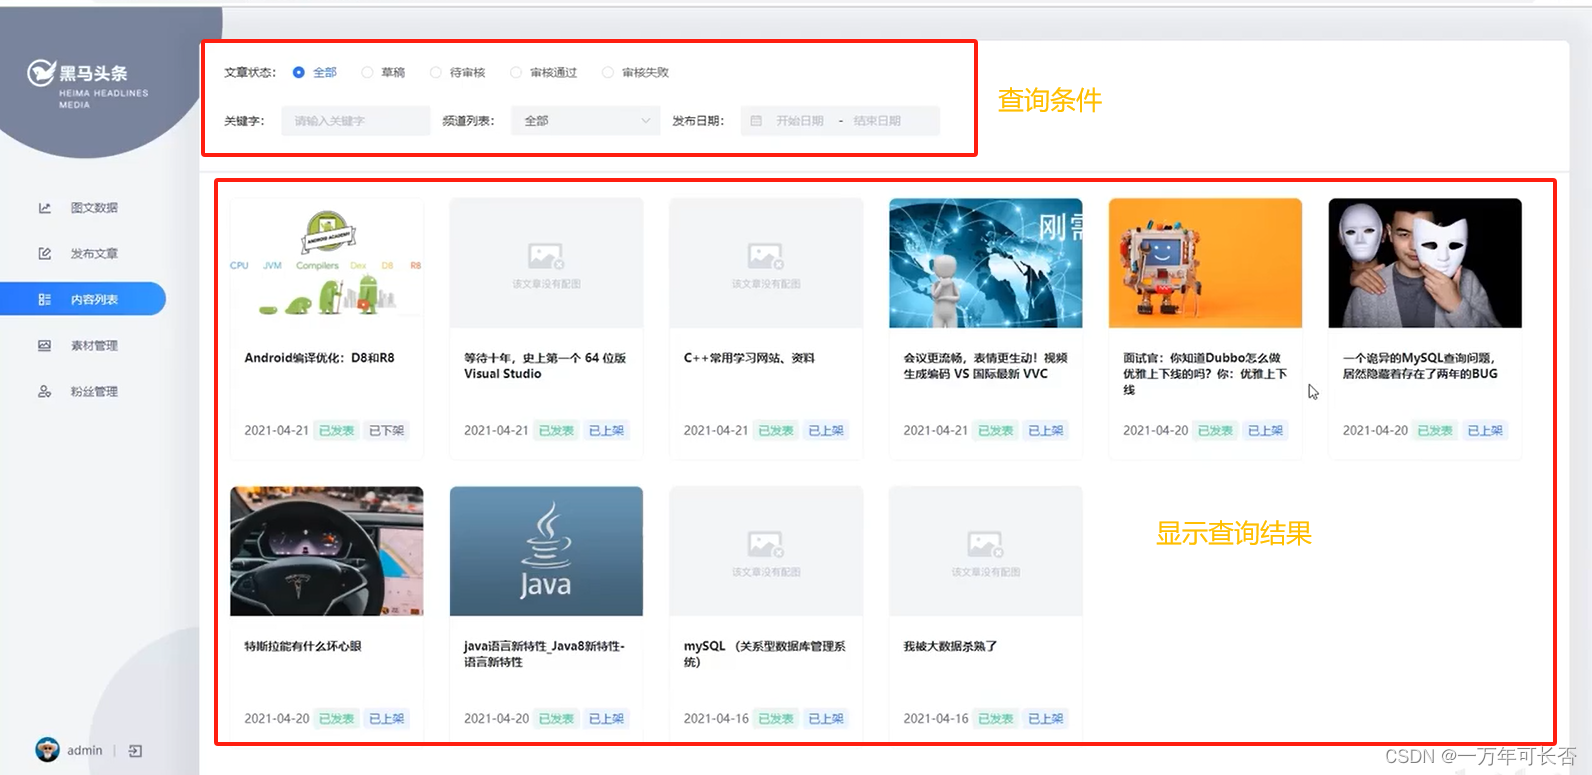Select the 审核失败 status radio button
The height and width of the screenshot is (775, 1592).
tap(608, 73)
